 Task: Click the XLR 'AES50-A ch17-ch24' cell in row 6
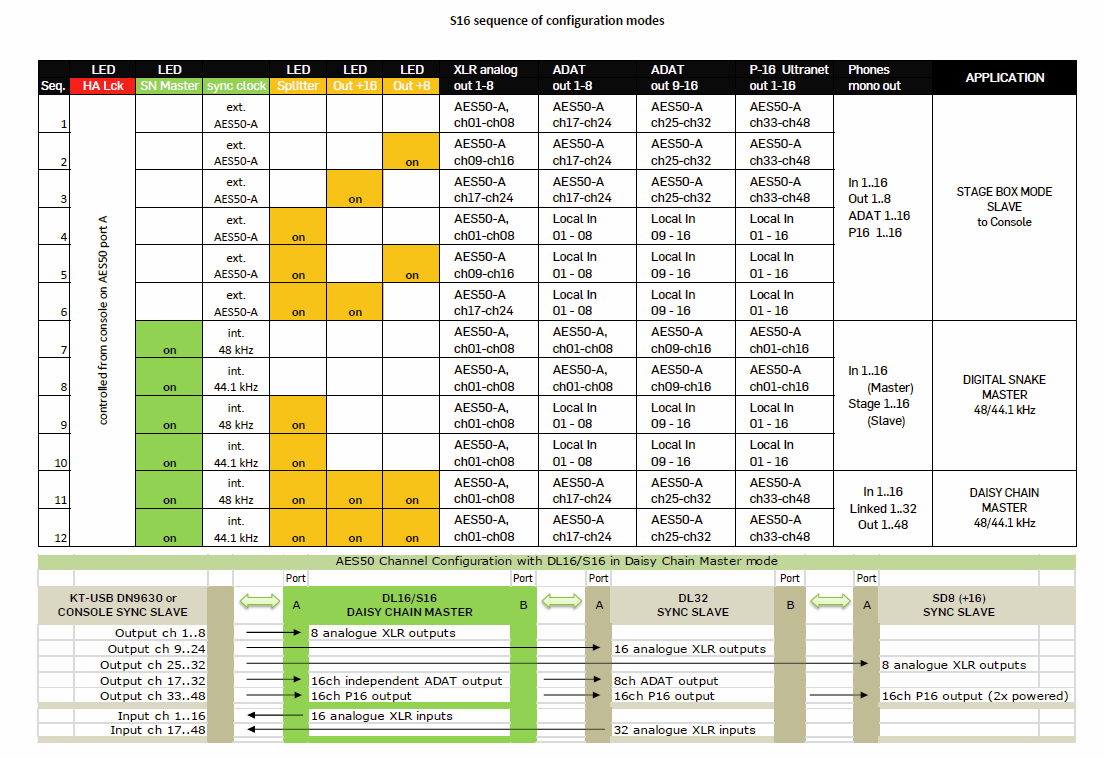pyautogui.click(x=489, y=302)
